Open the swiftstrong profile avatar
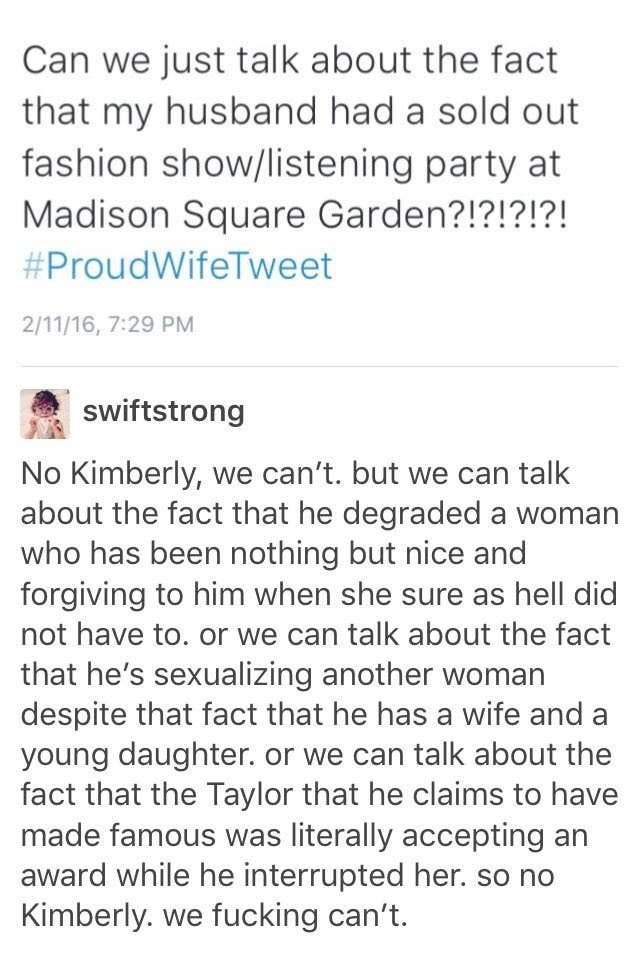 coord(45,414)
